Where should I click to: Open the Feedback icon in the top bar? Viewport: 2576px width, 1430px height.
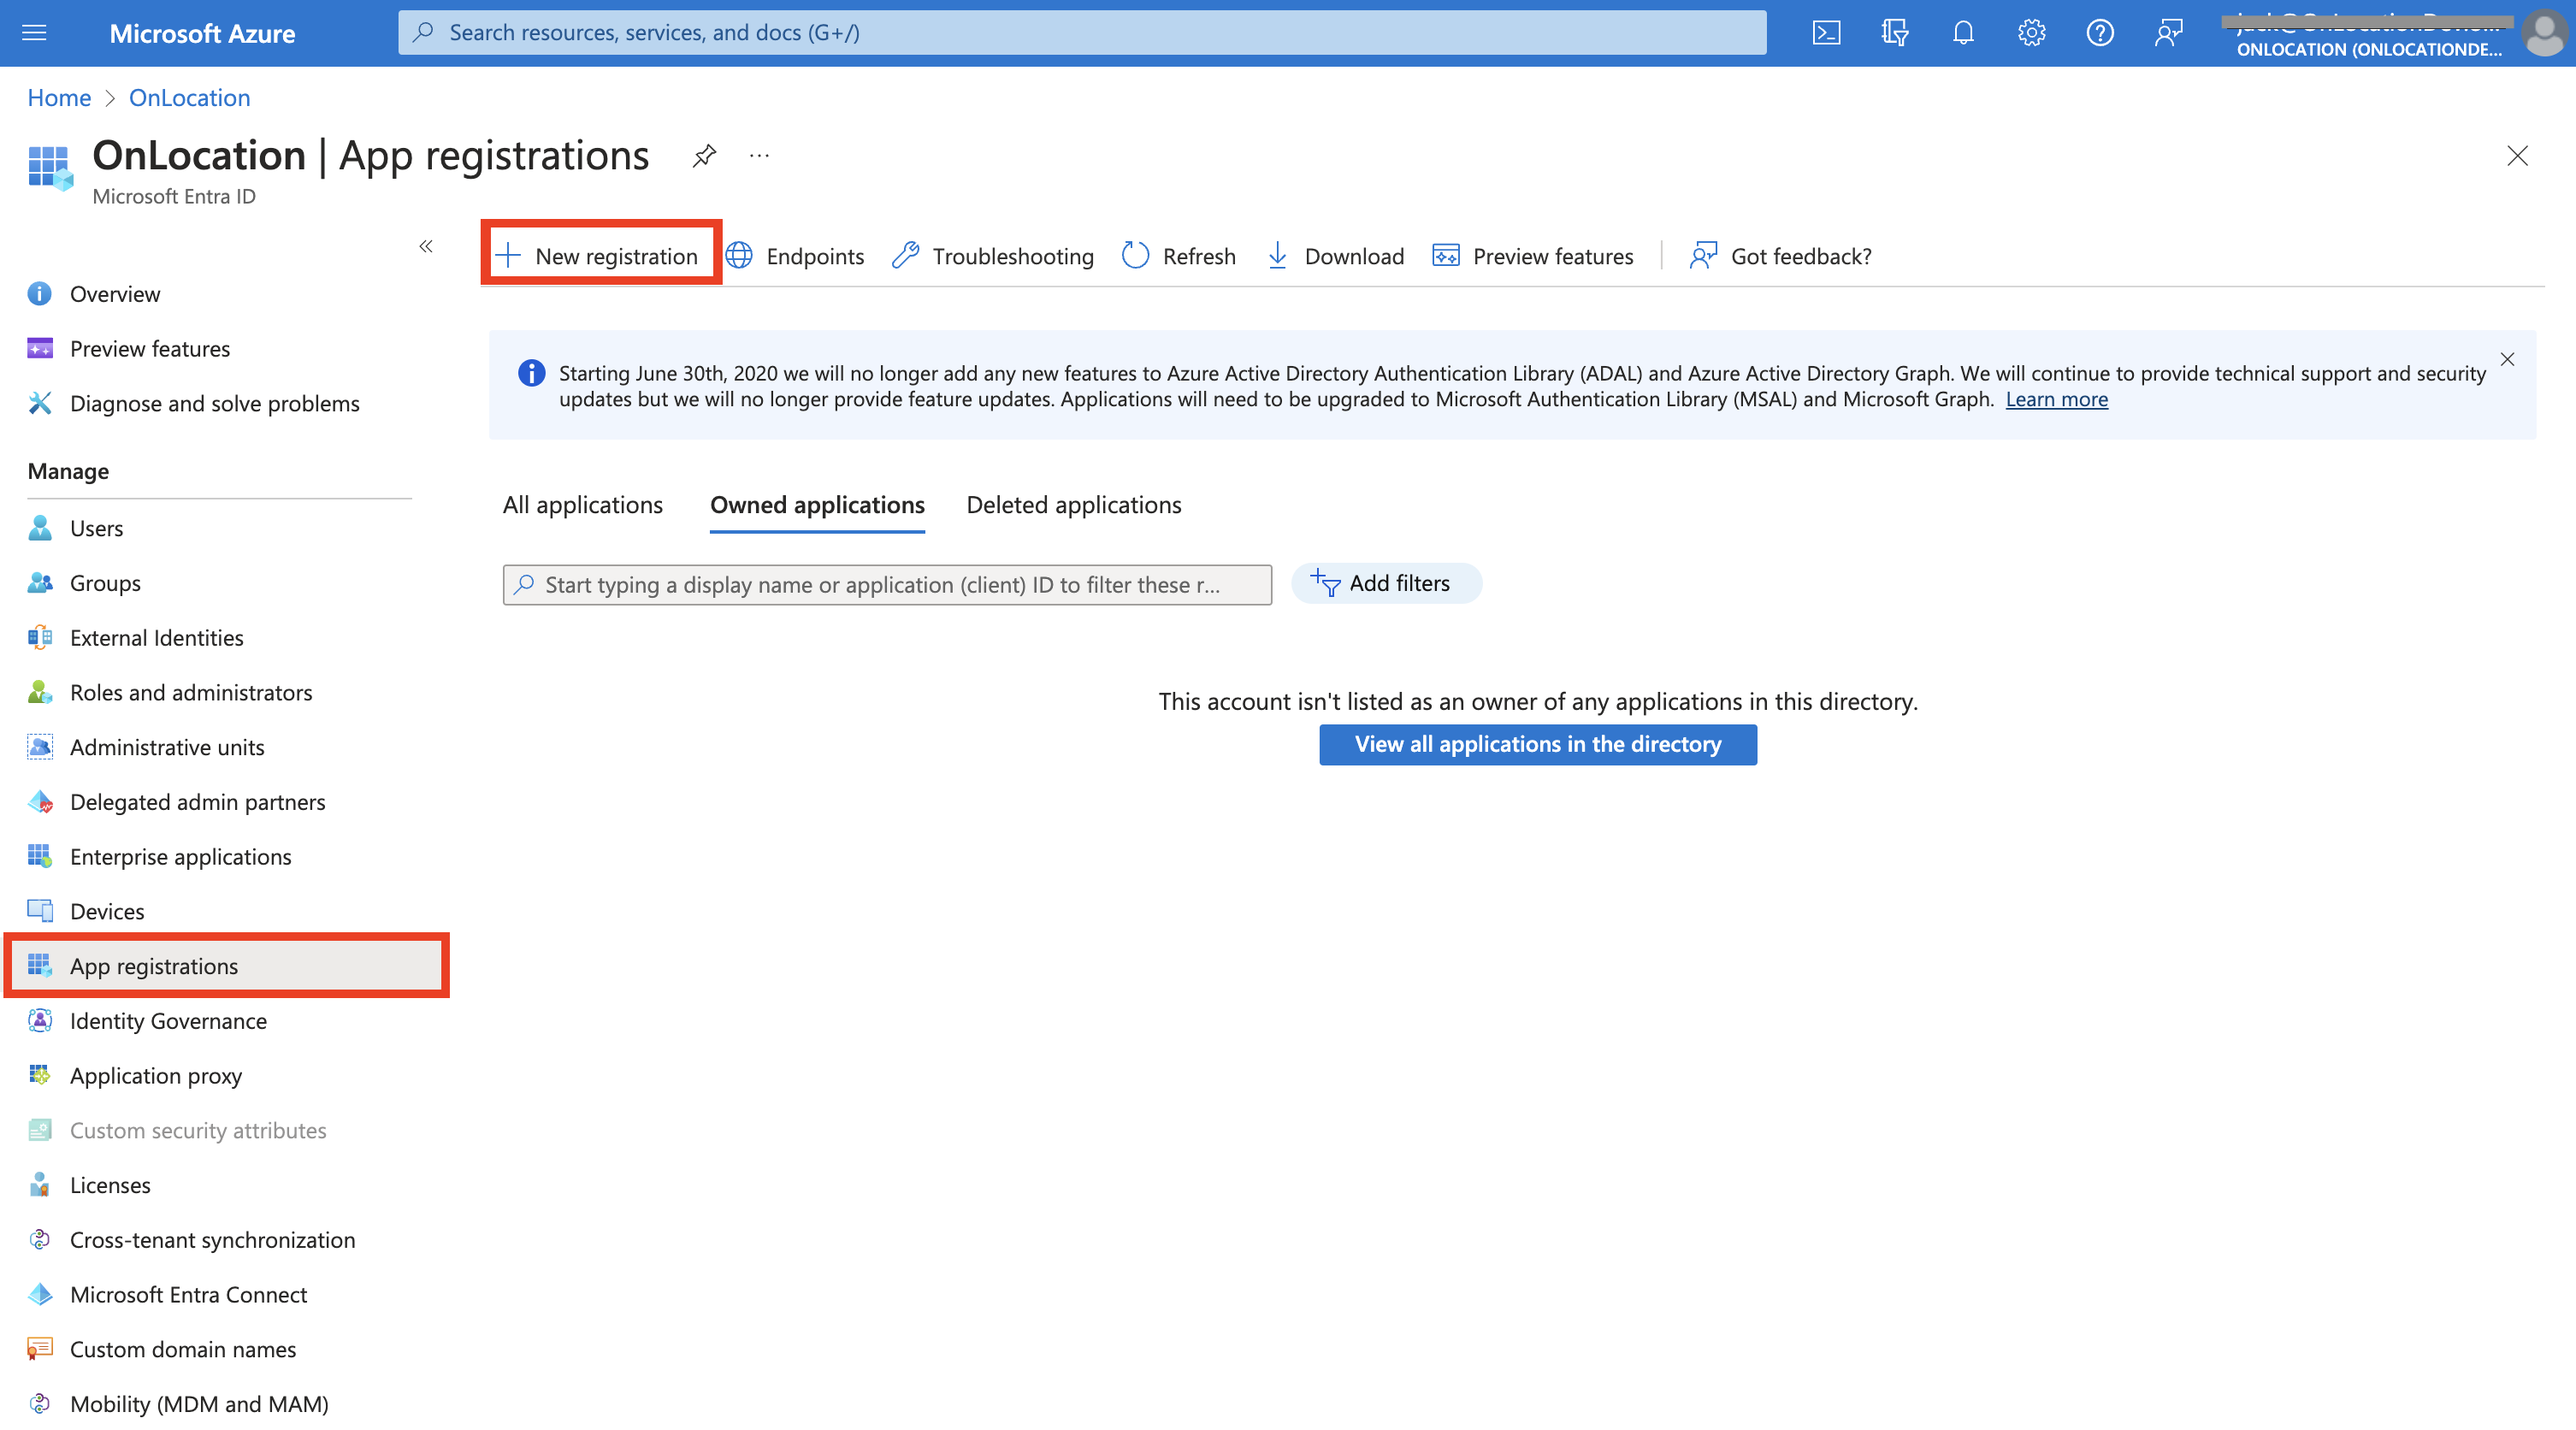[x=2168, y=33]
